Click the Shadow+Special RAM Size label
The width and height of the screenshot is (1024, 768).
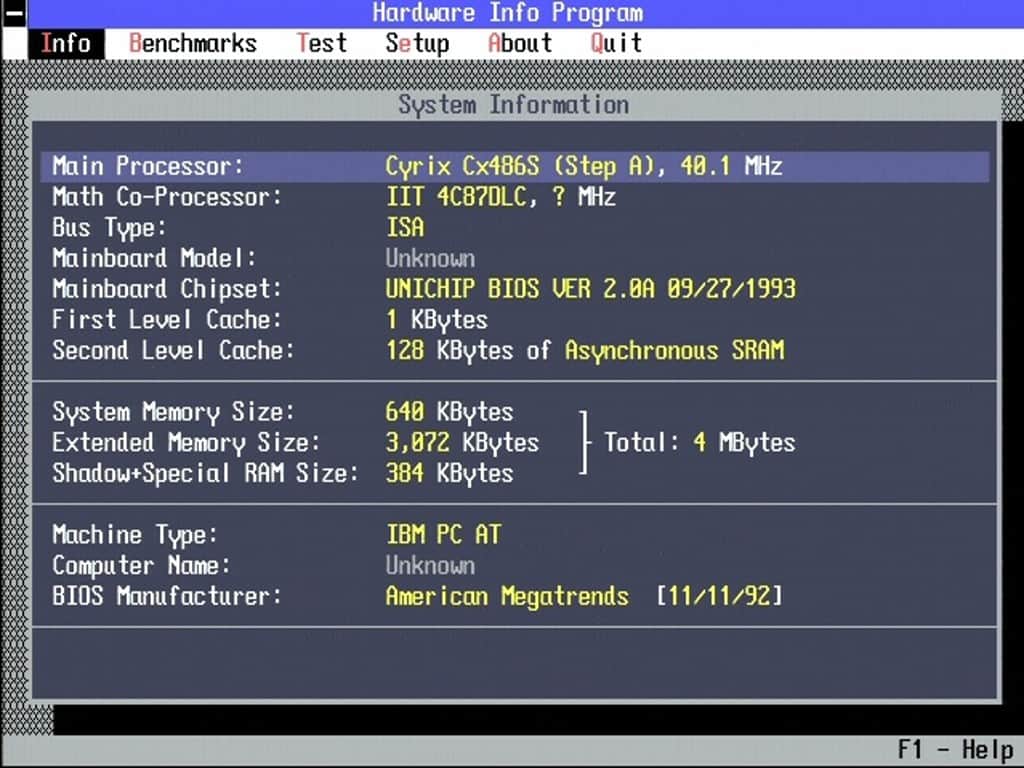click(206, 473)
